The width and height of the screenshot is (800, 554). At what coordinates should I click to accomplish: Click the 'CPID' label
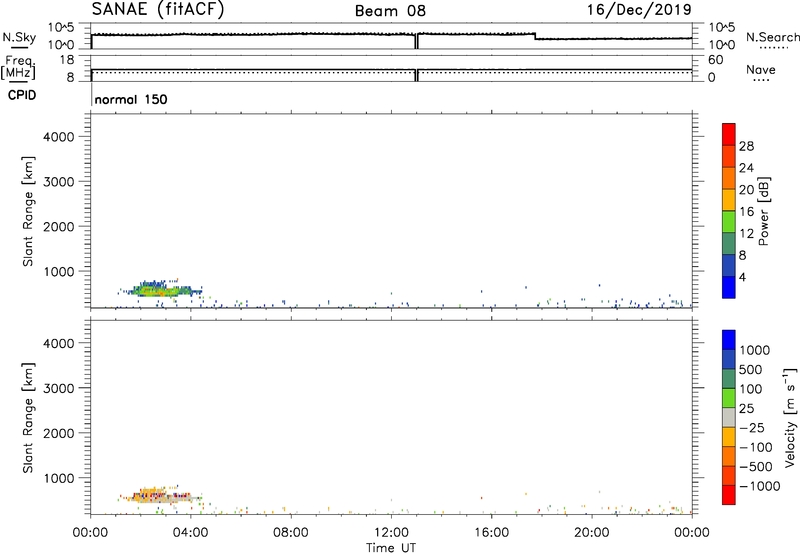point(22,95)
